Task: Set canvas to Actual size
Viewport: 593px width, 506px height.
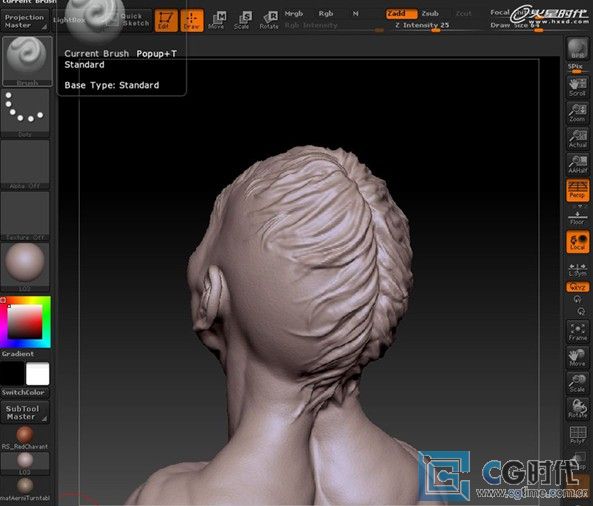Action: pyautogui.click(x=577, y=139)
